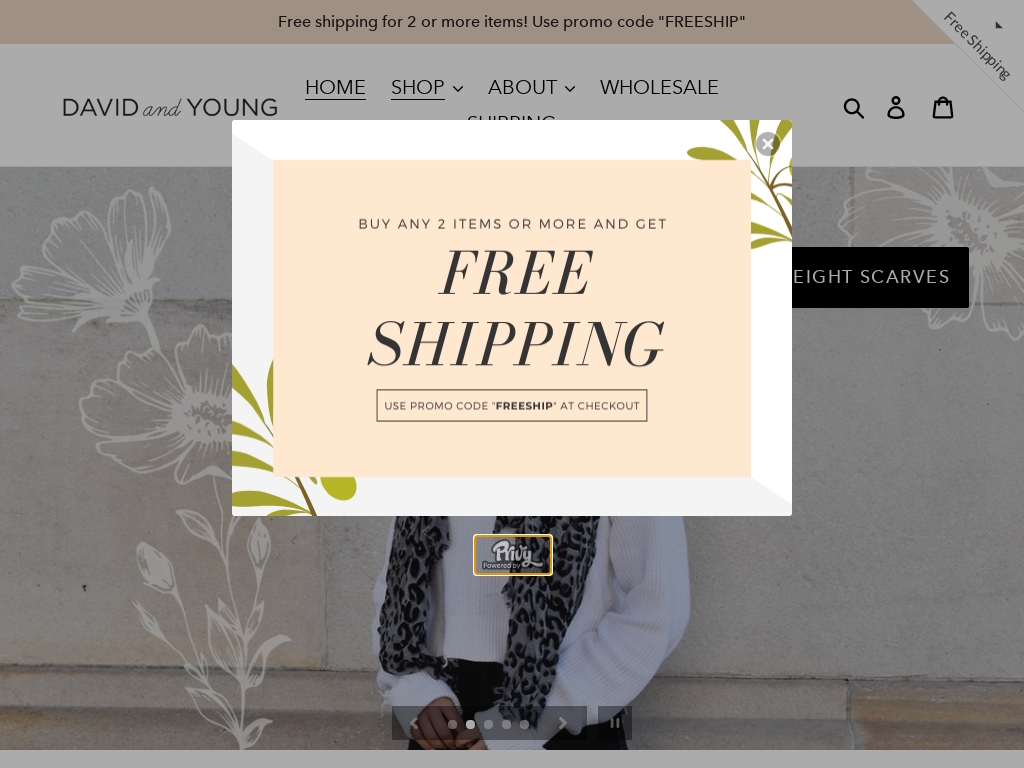Viewport: 1024px width, 768px height.
Task: Select the fifth slideshow dot
Action: [x=524, y=724]
